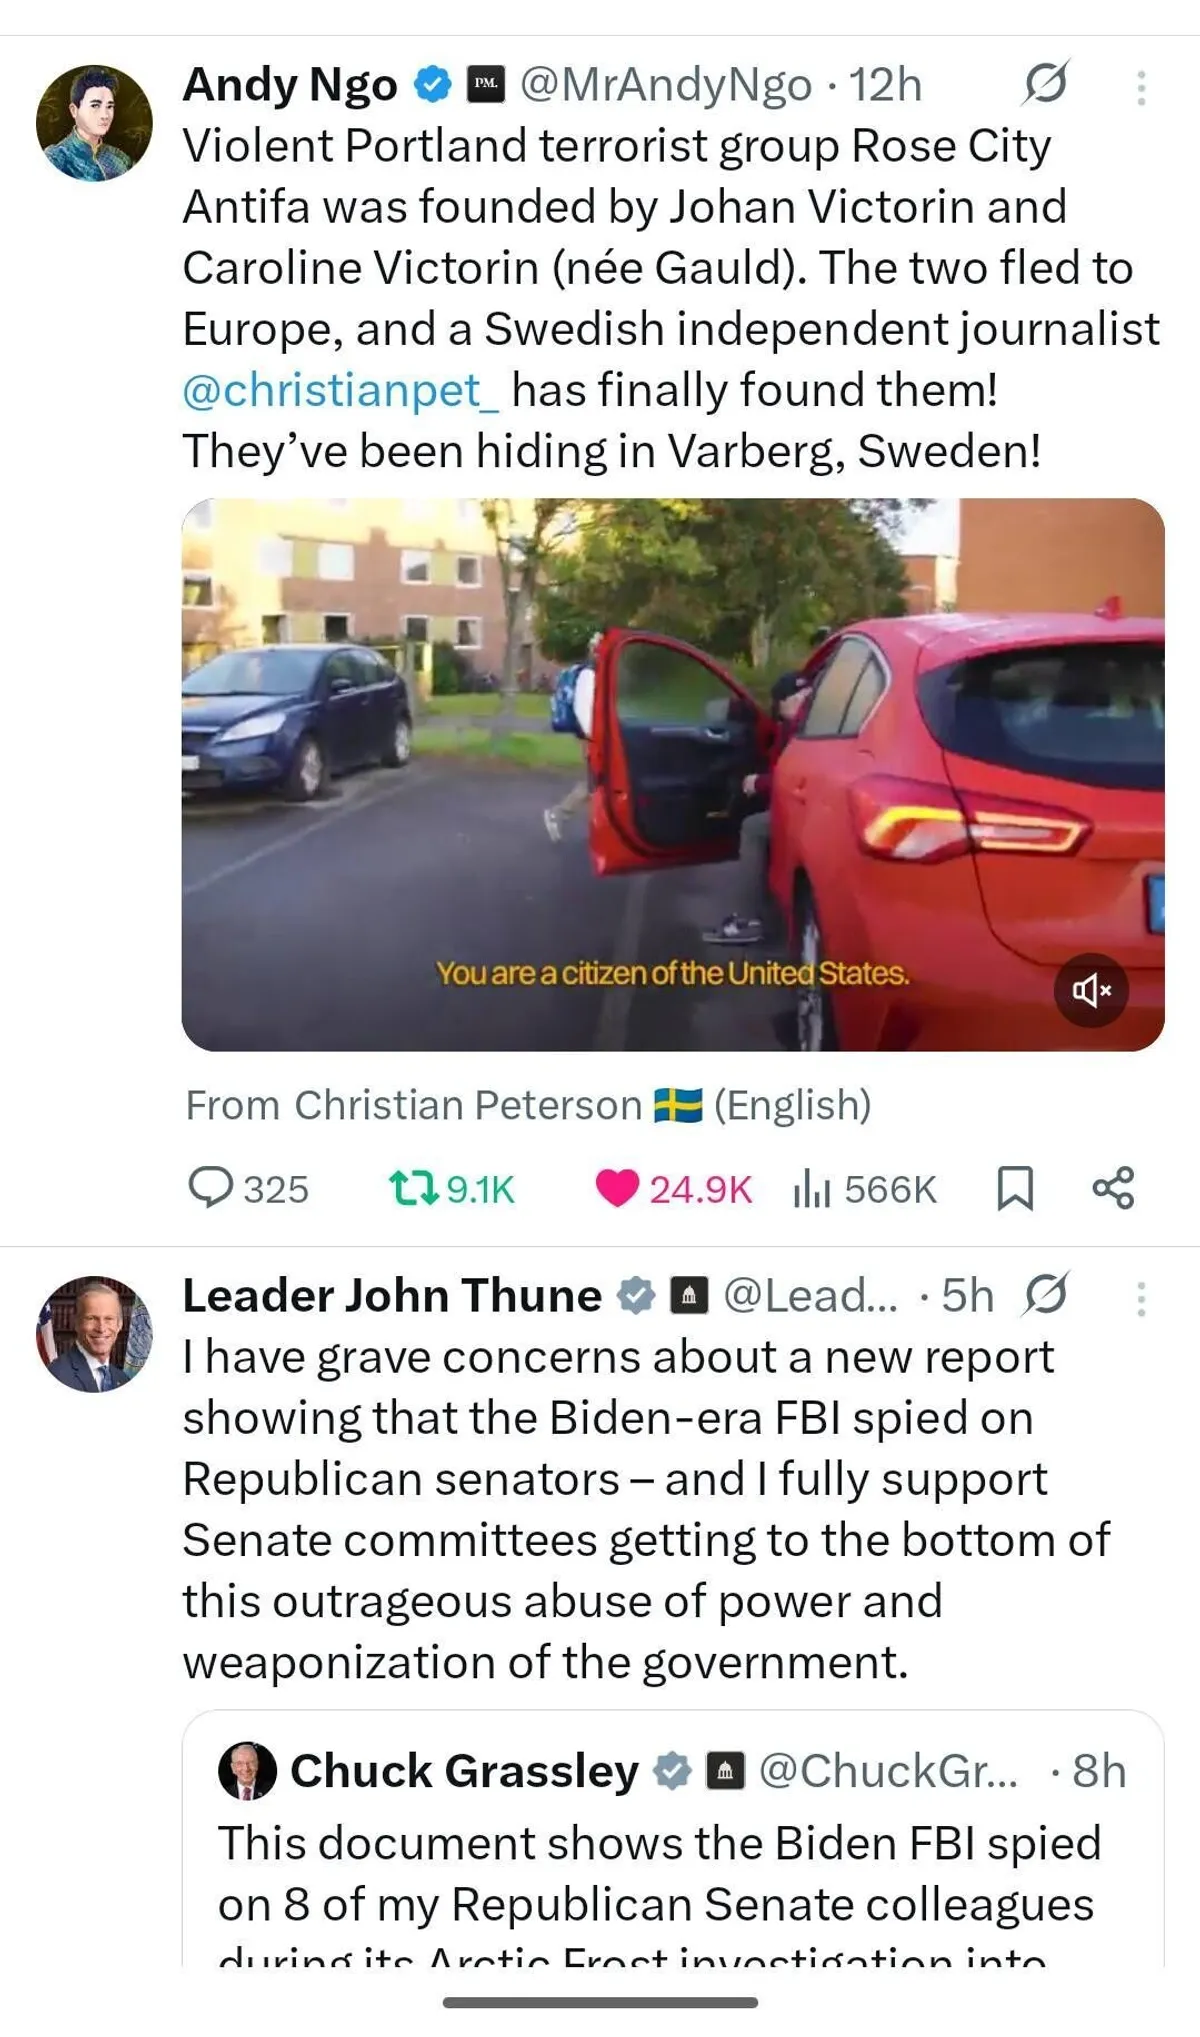Tap Chuck Grassley's small avatar
Image resolution: width=1200 pixels, height=2037 pixels.
point(247,1771)
